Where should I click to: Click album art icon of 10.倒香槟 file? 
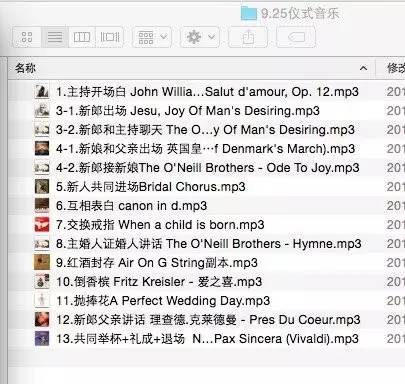coord(42,282)
